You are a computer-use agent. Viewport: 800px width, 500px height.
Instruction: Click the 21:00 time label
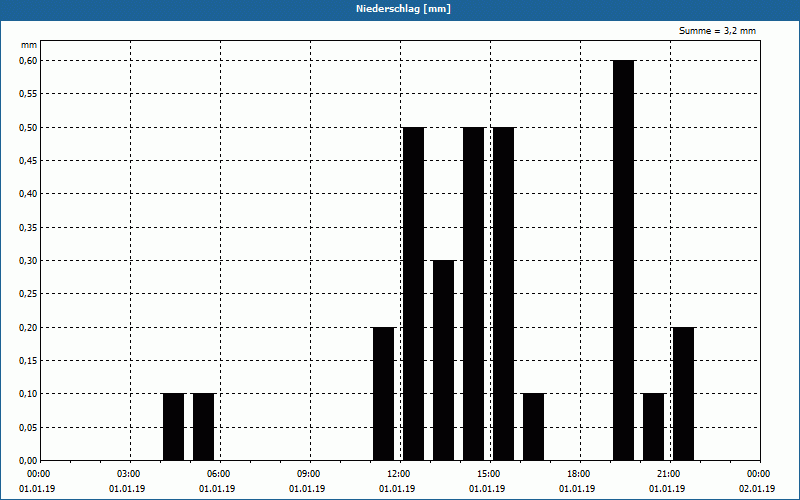668,474
